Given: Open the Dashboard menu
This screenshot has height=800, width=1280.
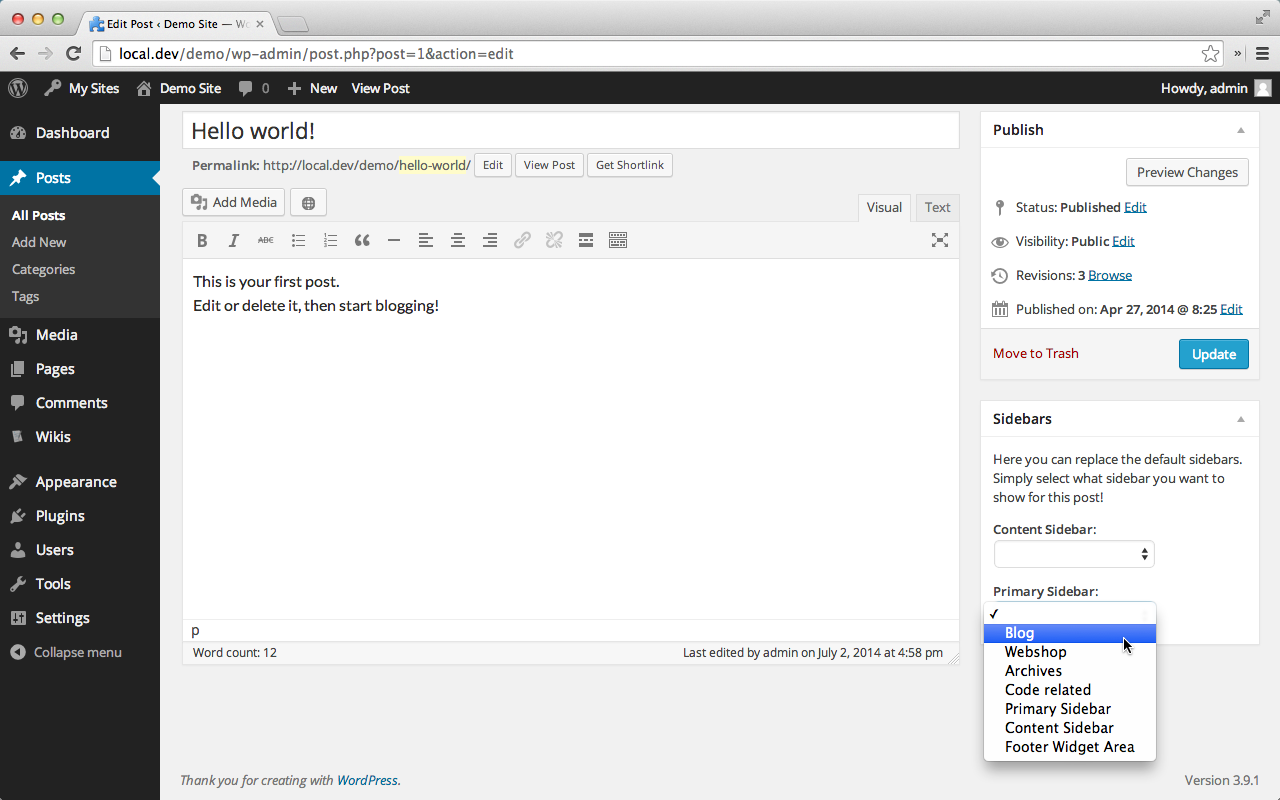Looking at the screenshot, I should pos(80,133).
